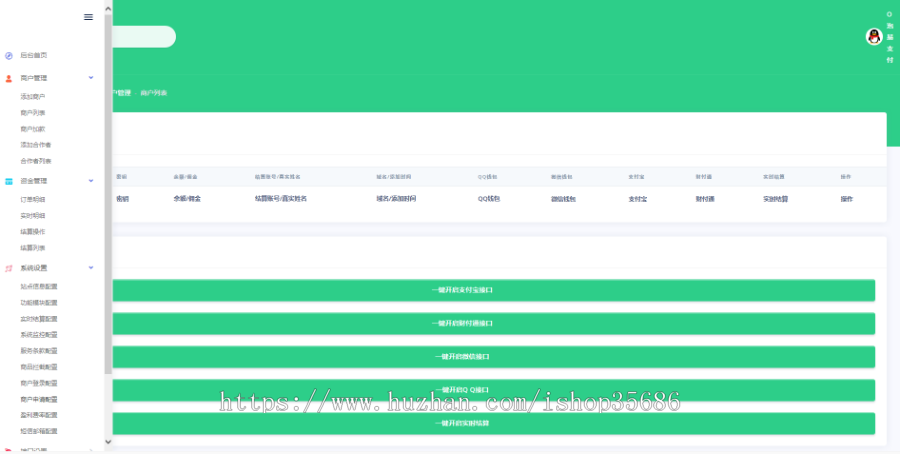The height and width of the screenshot is (454, 900).
Task: Open 功能模块配置 settings item
Action: coord(39,302)
